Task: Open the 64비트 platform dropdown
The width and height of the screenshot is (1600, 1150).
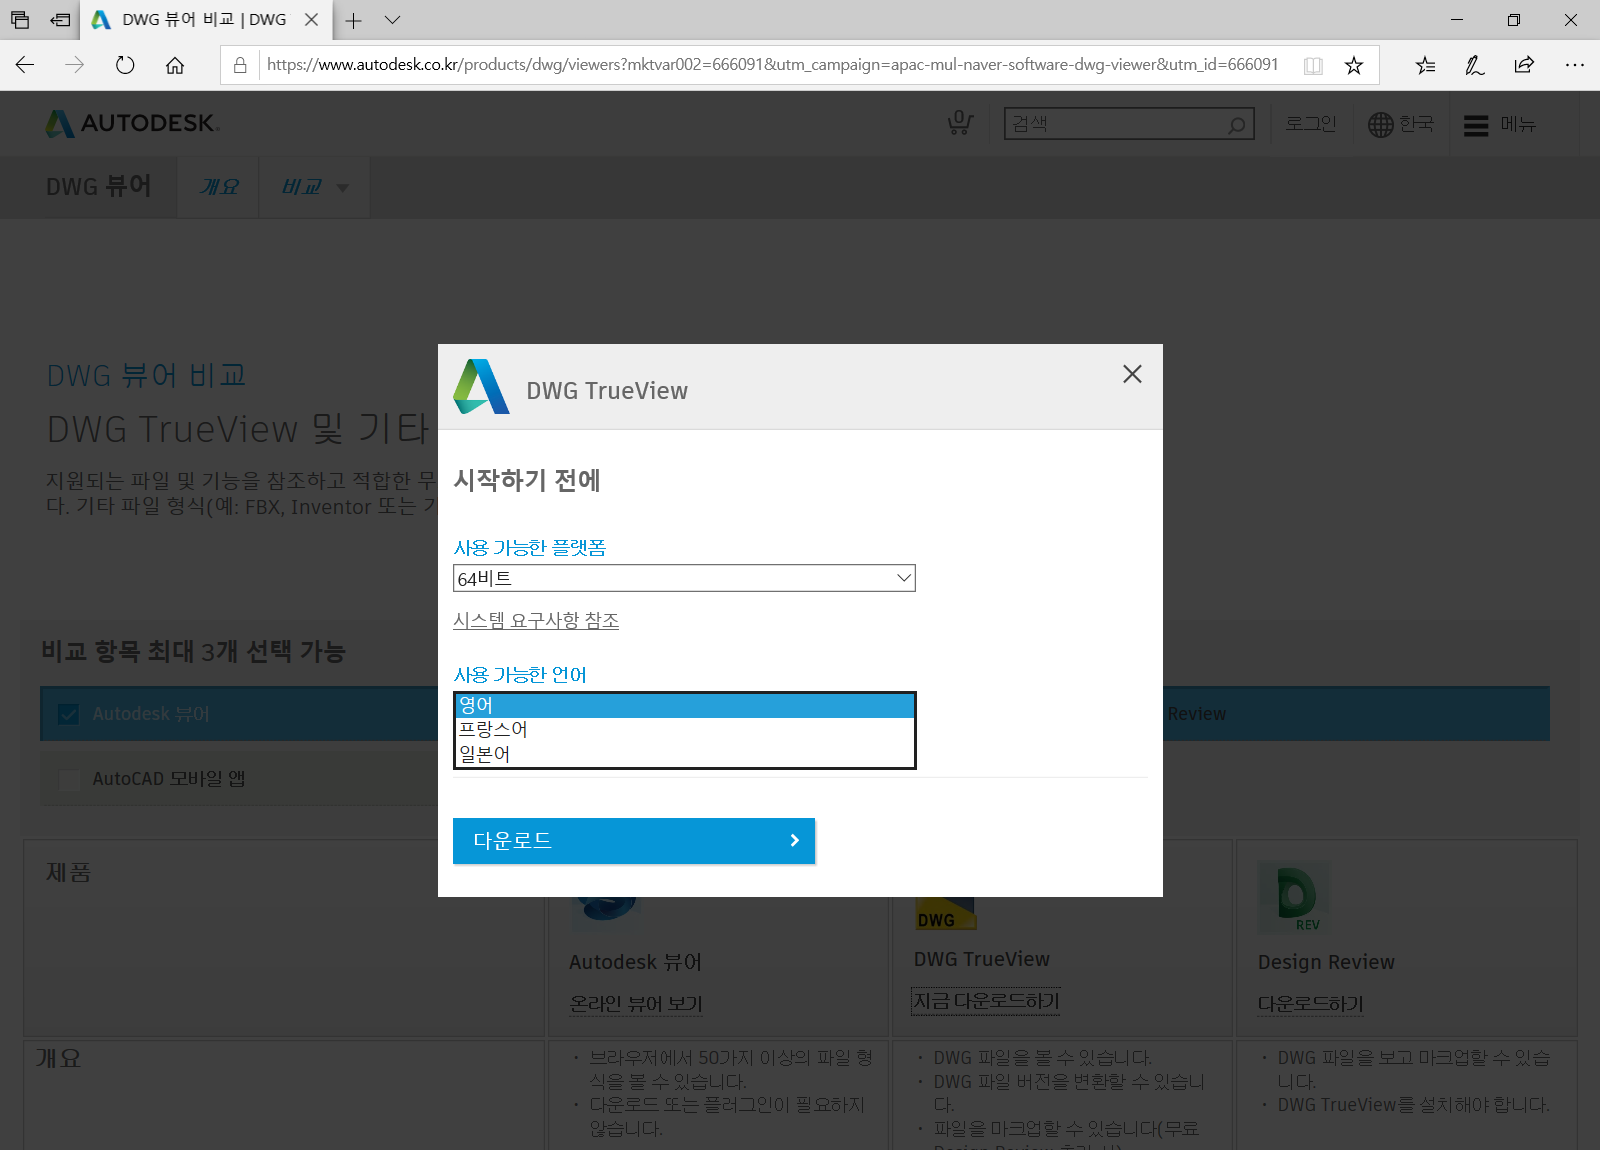Action: (x=684, y=578)
